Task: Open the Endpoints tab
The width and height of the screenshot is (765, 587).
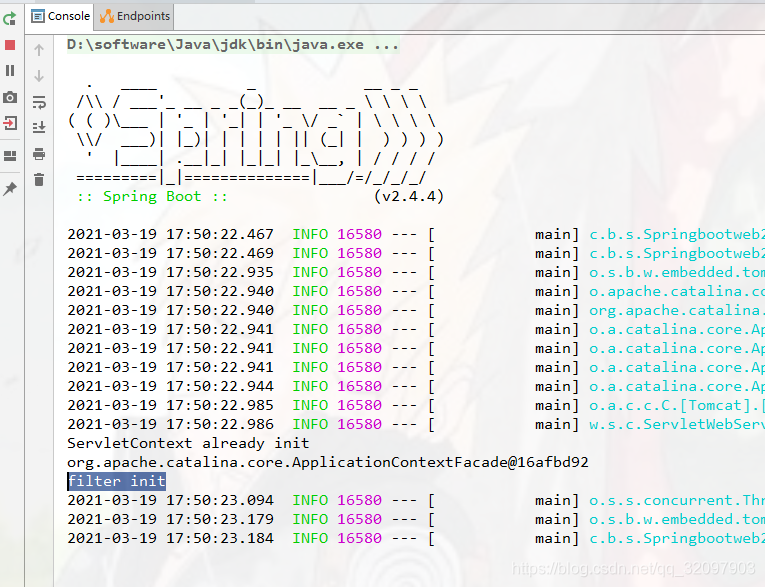Action: pos(135,16)
